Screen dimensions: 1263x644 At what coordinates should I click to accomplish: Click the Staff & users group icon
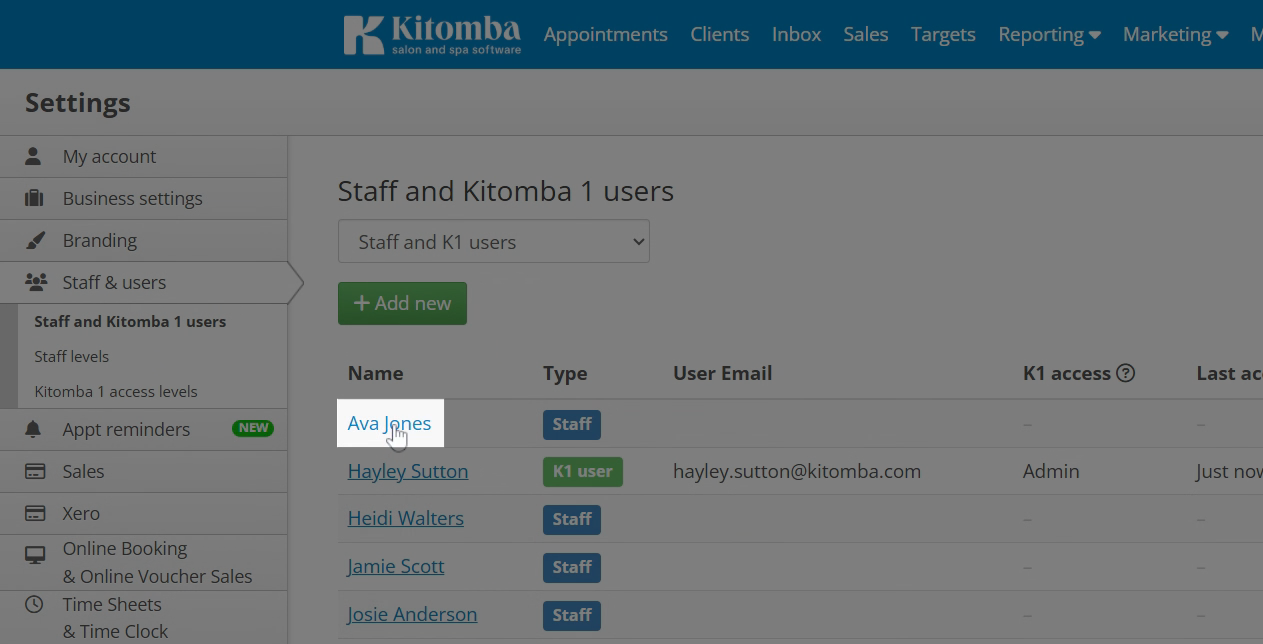(x=36, y=282)
